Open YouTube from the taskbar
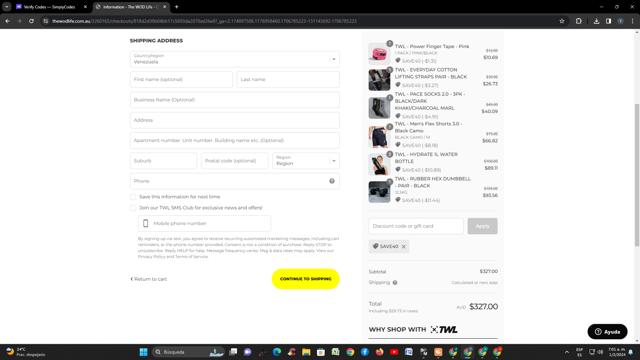The width and height of the screenshot is (640, 360). click(394, 352)
